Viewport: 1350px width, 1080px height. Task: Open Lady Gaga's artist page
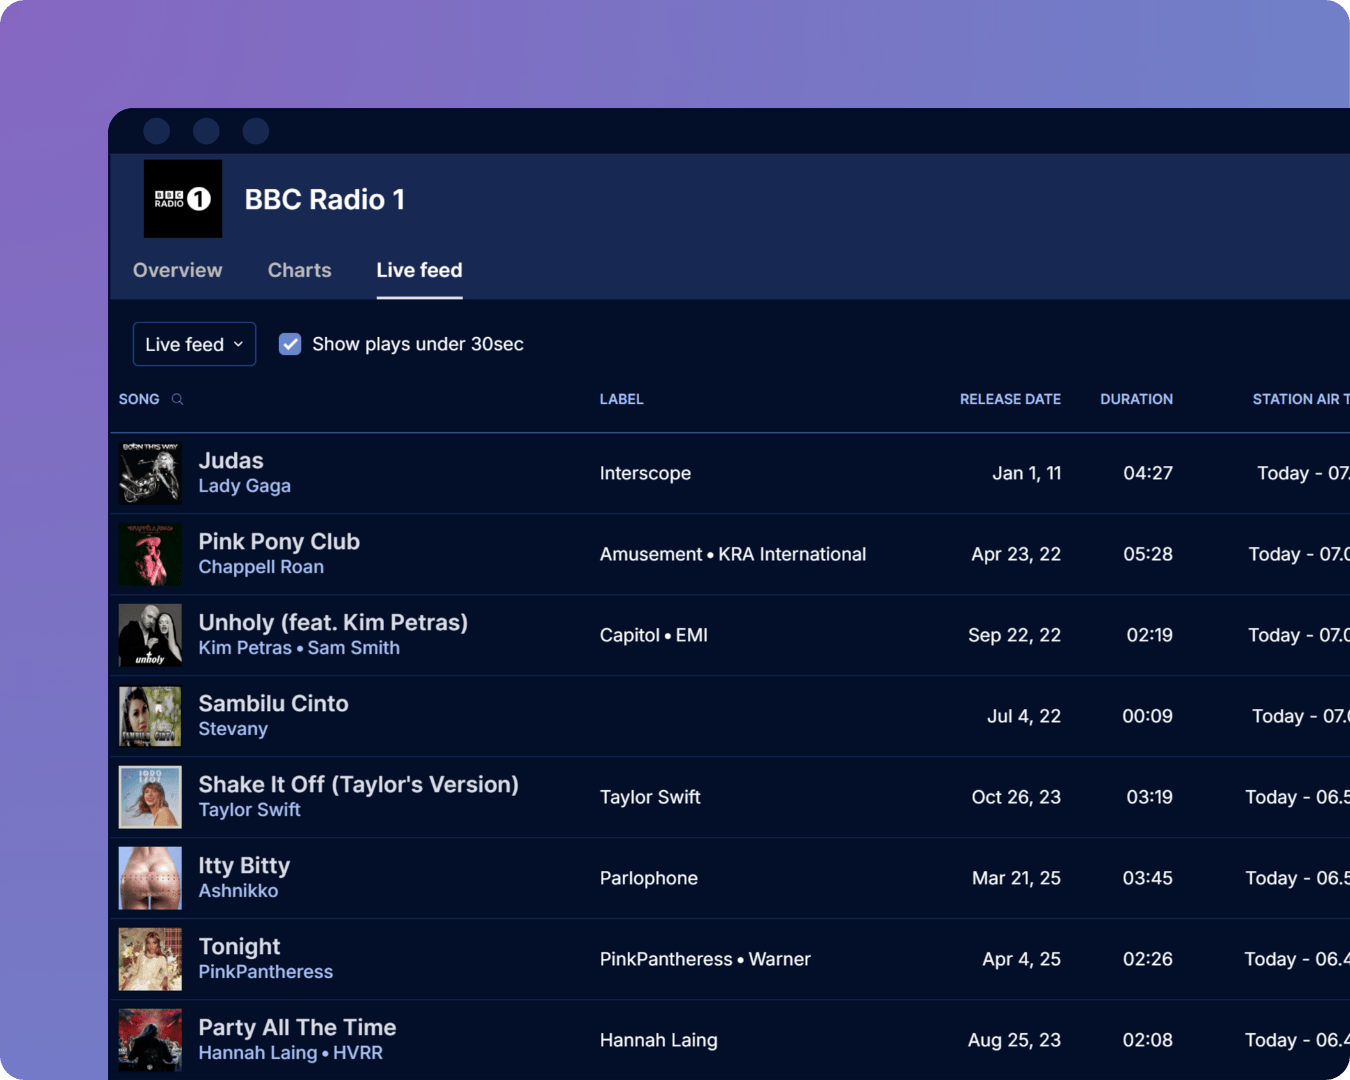point(244,485)
